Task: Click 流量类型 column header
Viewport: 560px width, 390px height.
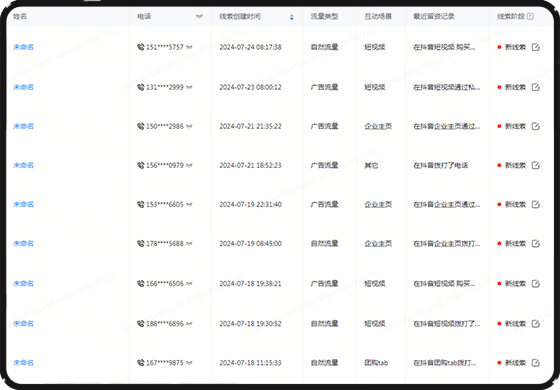Action: pyautogui.click(x=324, y=16)
